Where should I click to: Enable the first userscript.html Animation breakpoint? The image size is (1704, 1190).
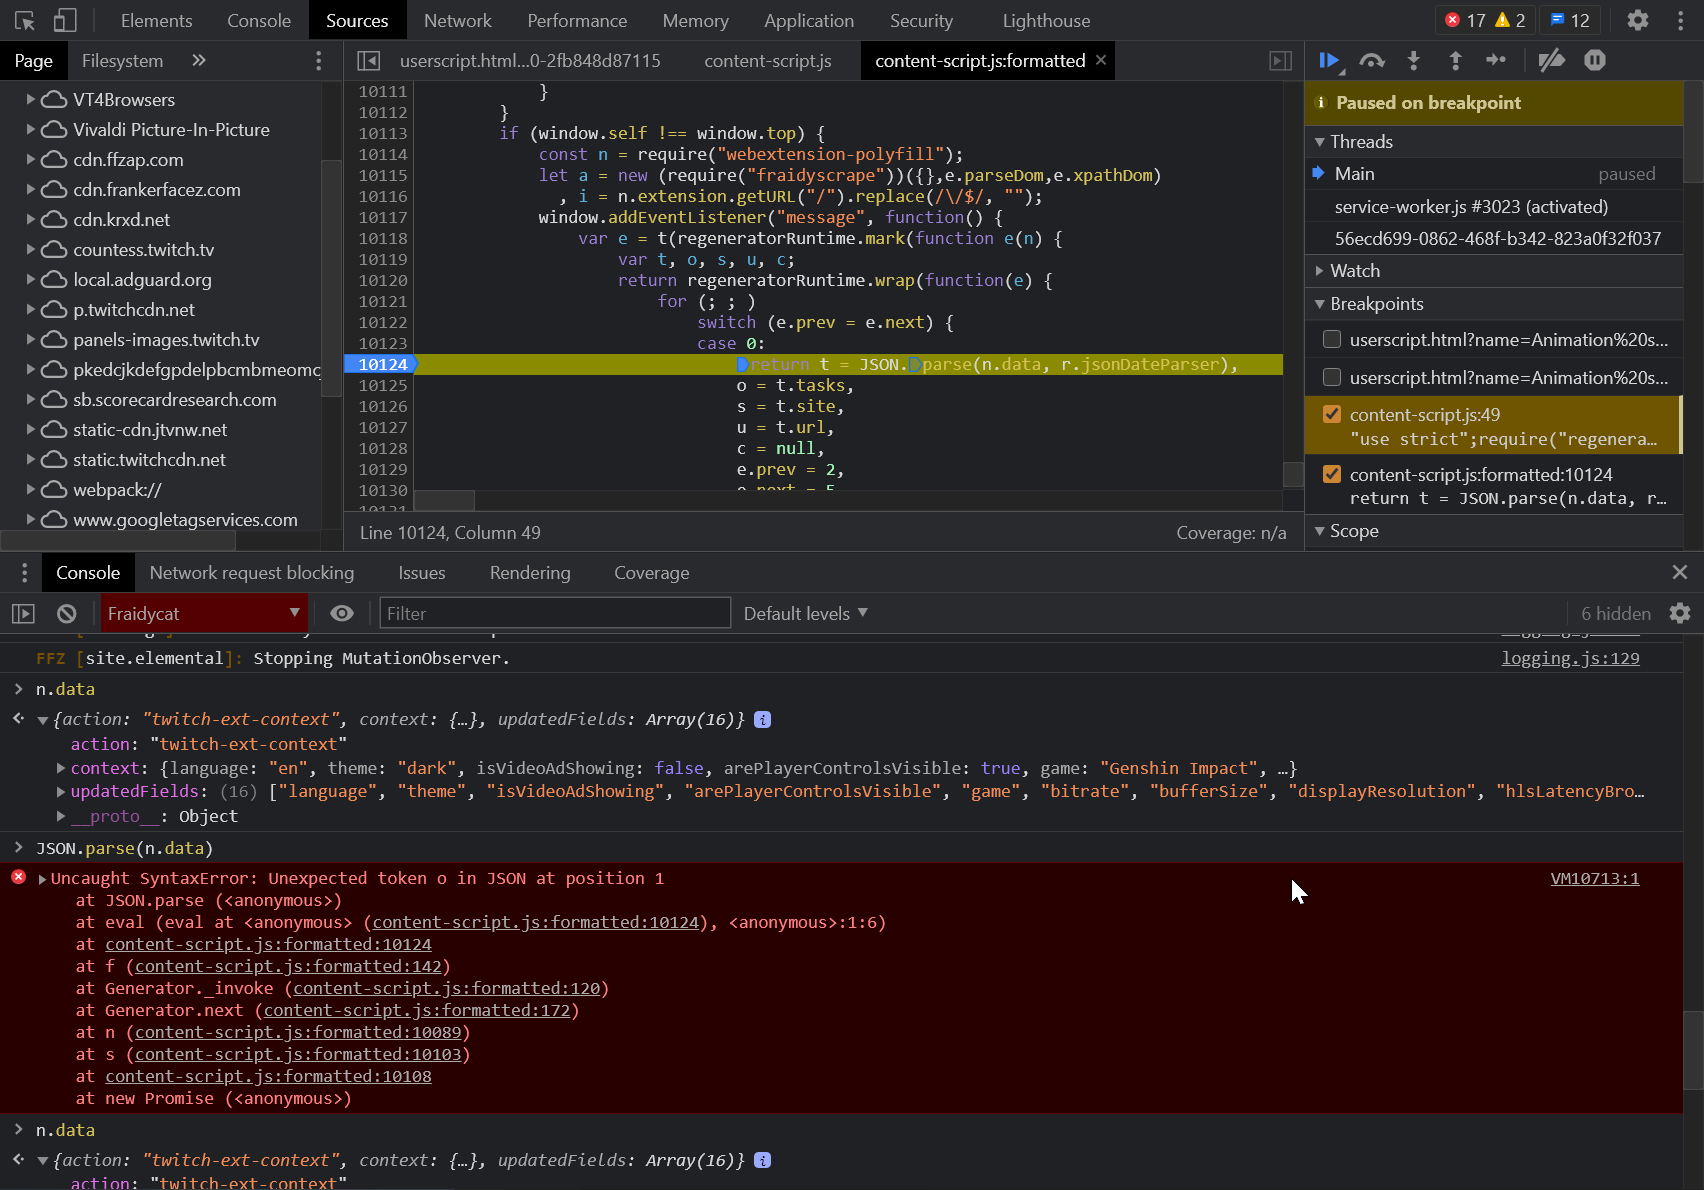pyautogui.click(x=1332, y=339)
